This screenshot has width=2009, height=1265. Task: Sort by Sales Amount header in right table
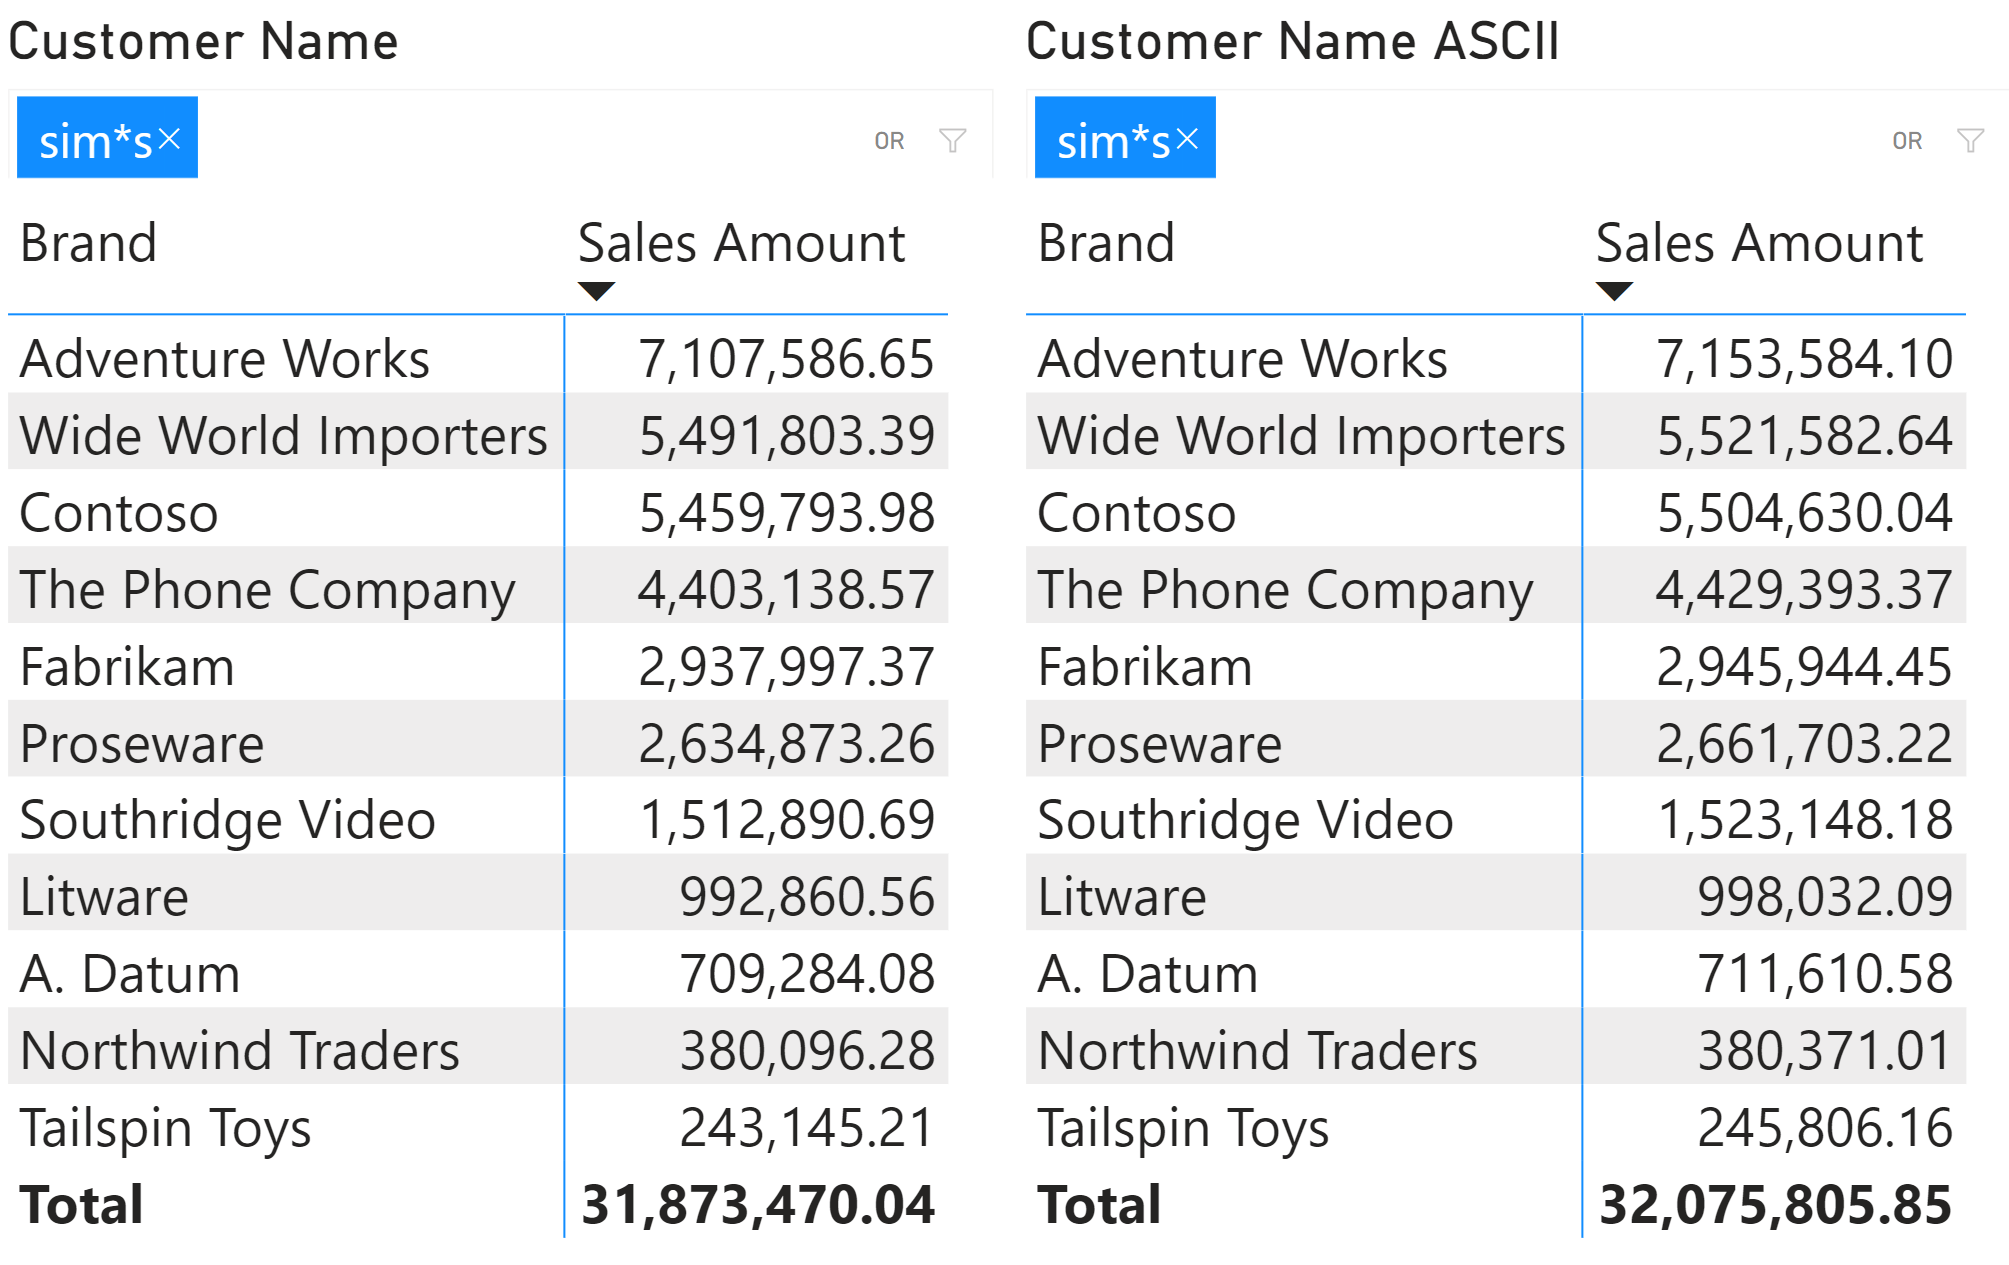1760,243
